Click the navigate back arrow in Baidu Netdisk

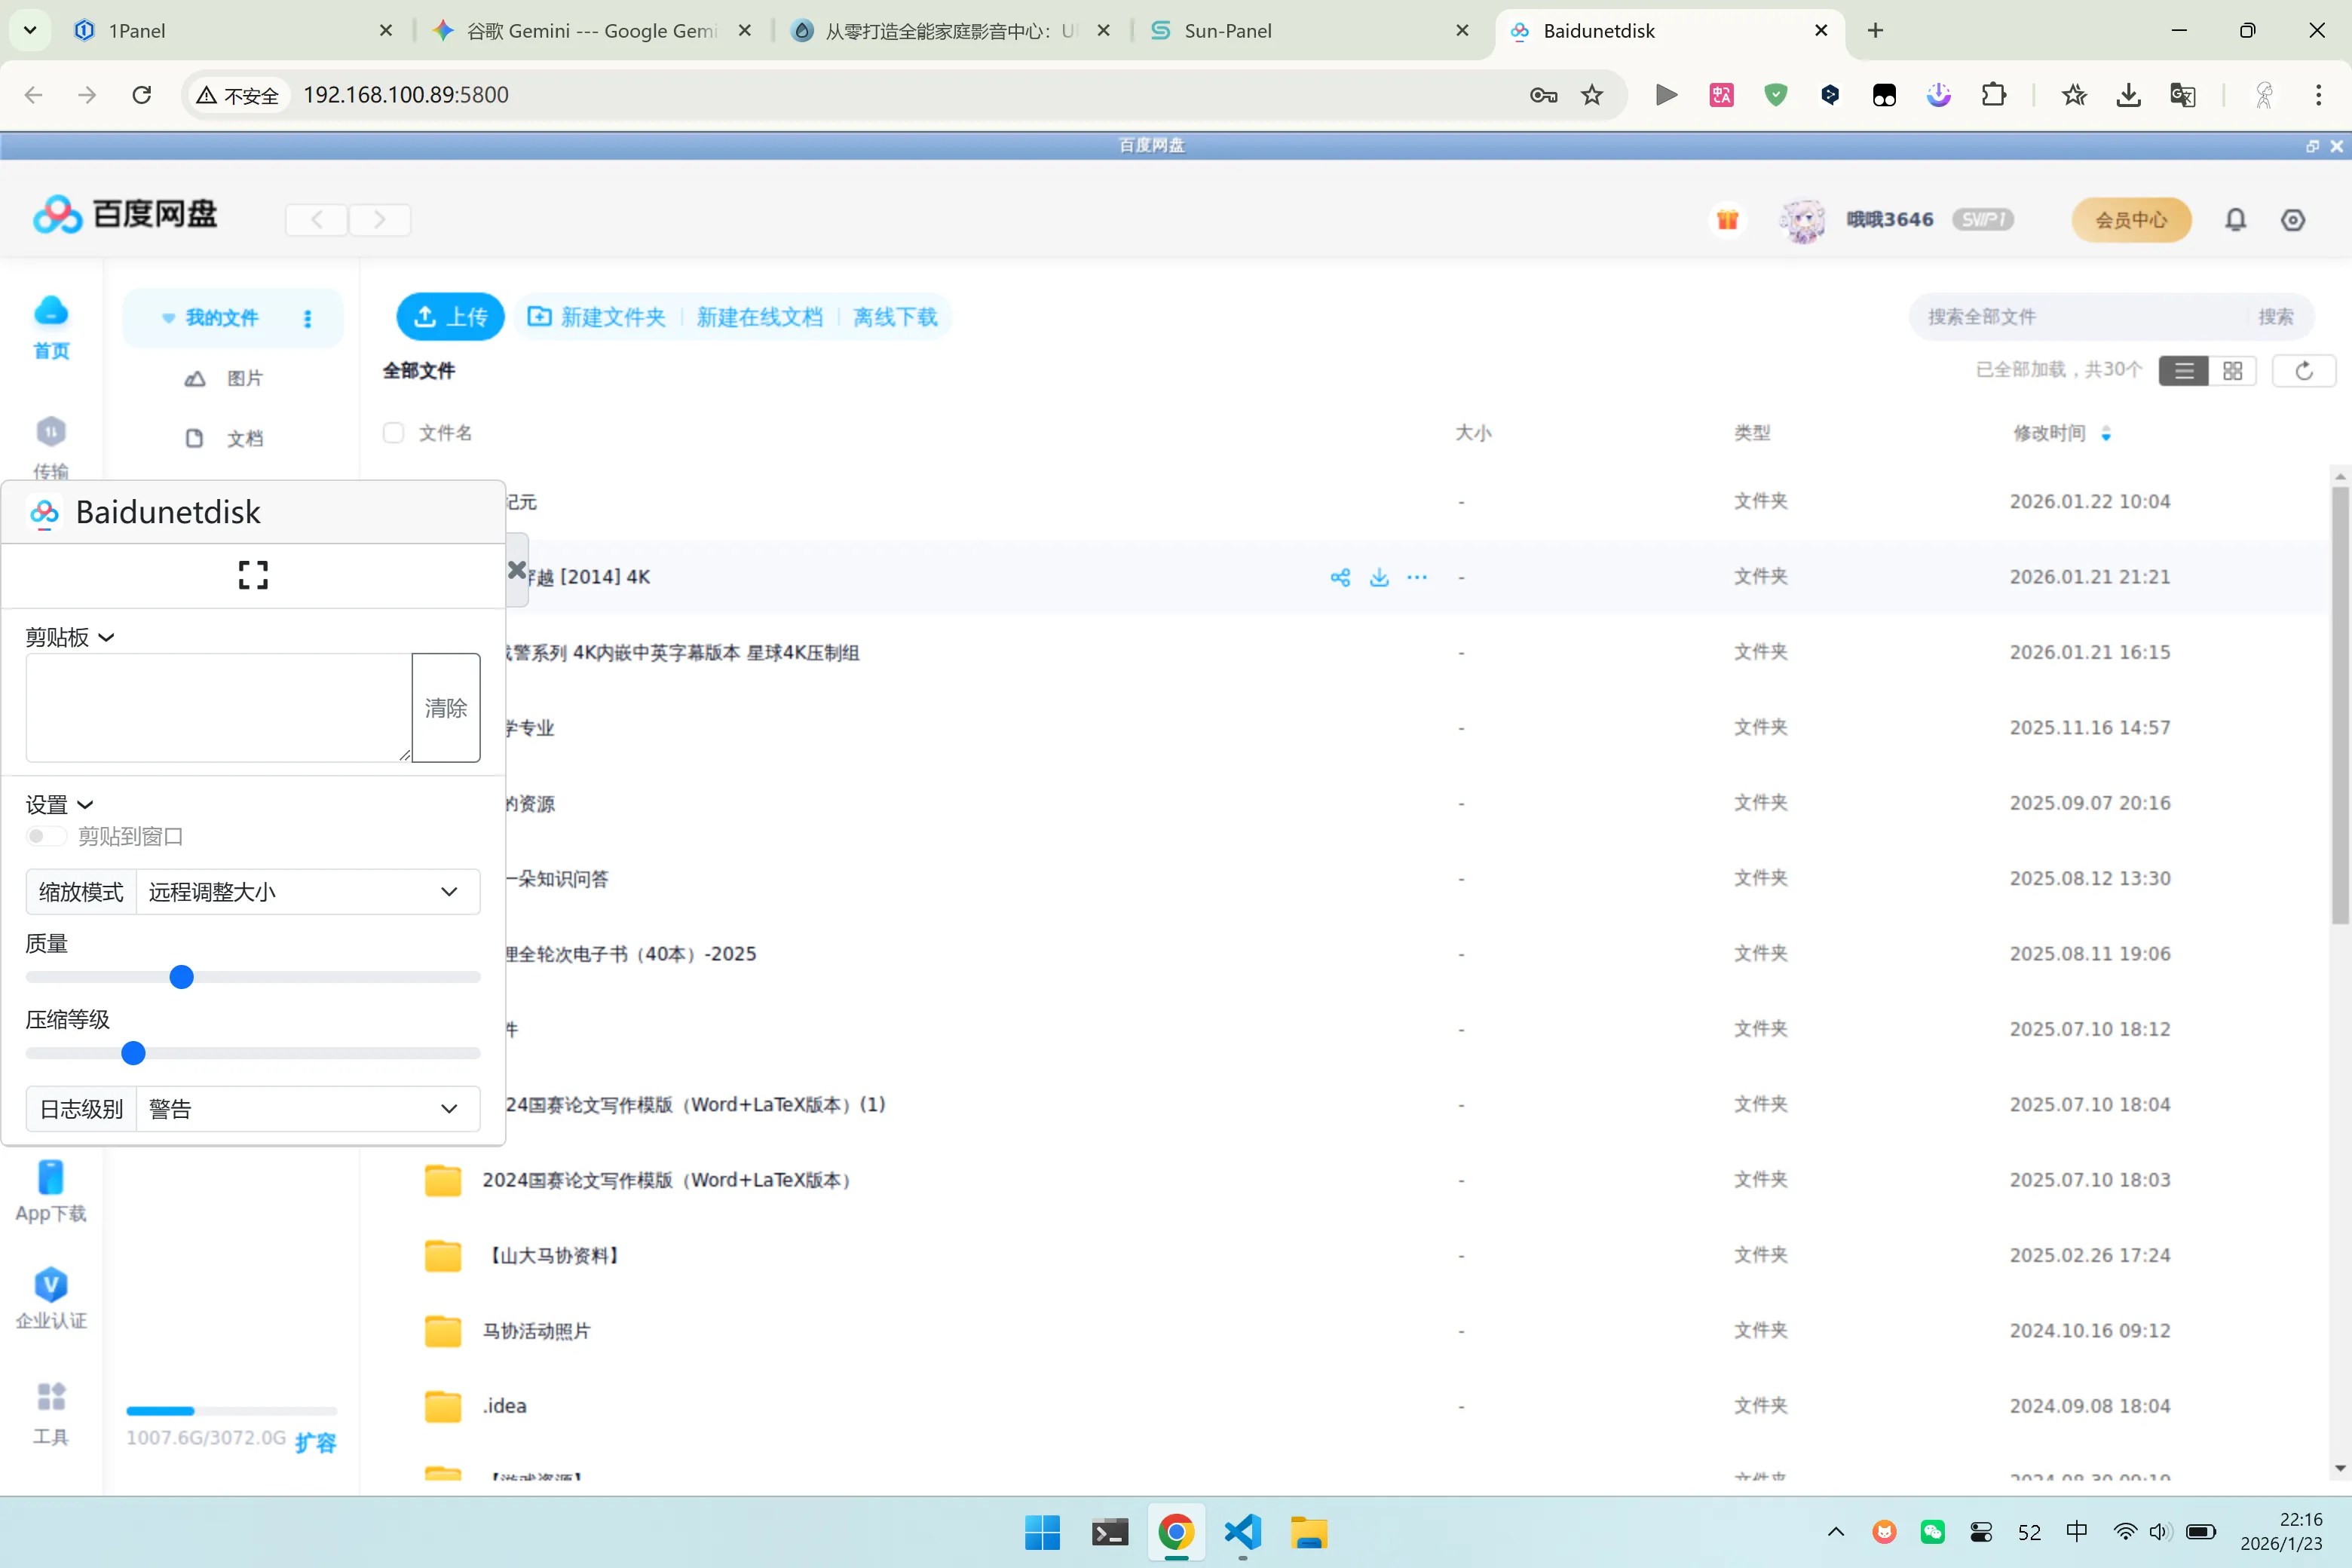click(x=317, y=219)
